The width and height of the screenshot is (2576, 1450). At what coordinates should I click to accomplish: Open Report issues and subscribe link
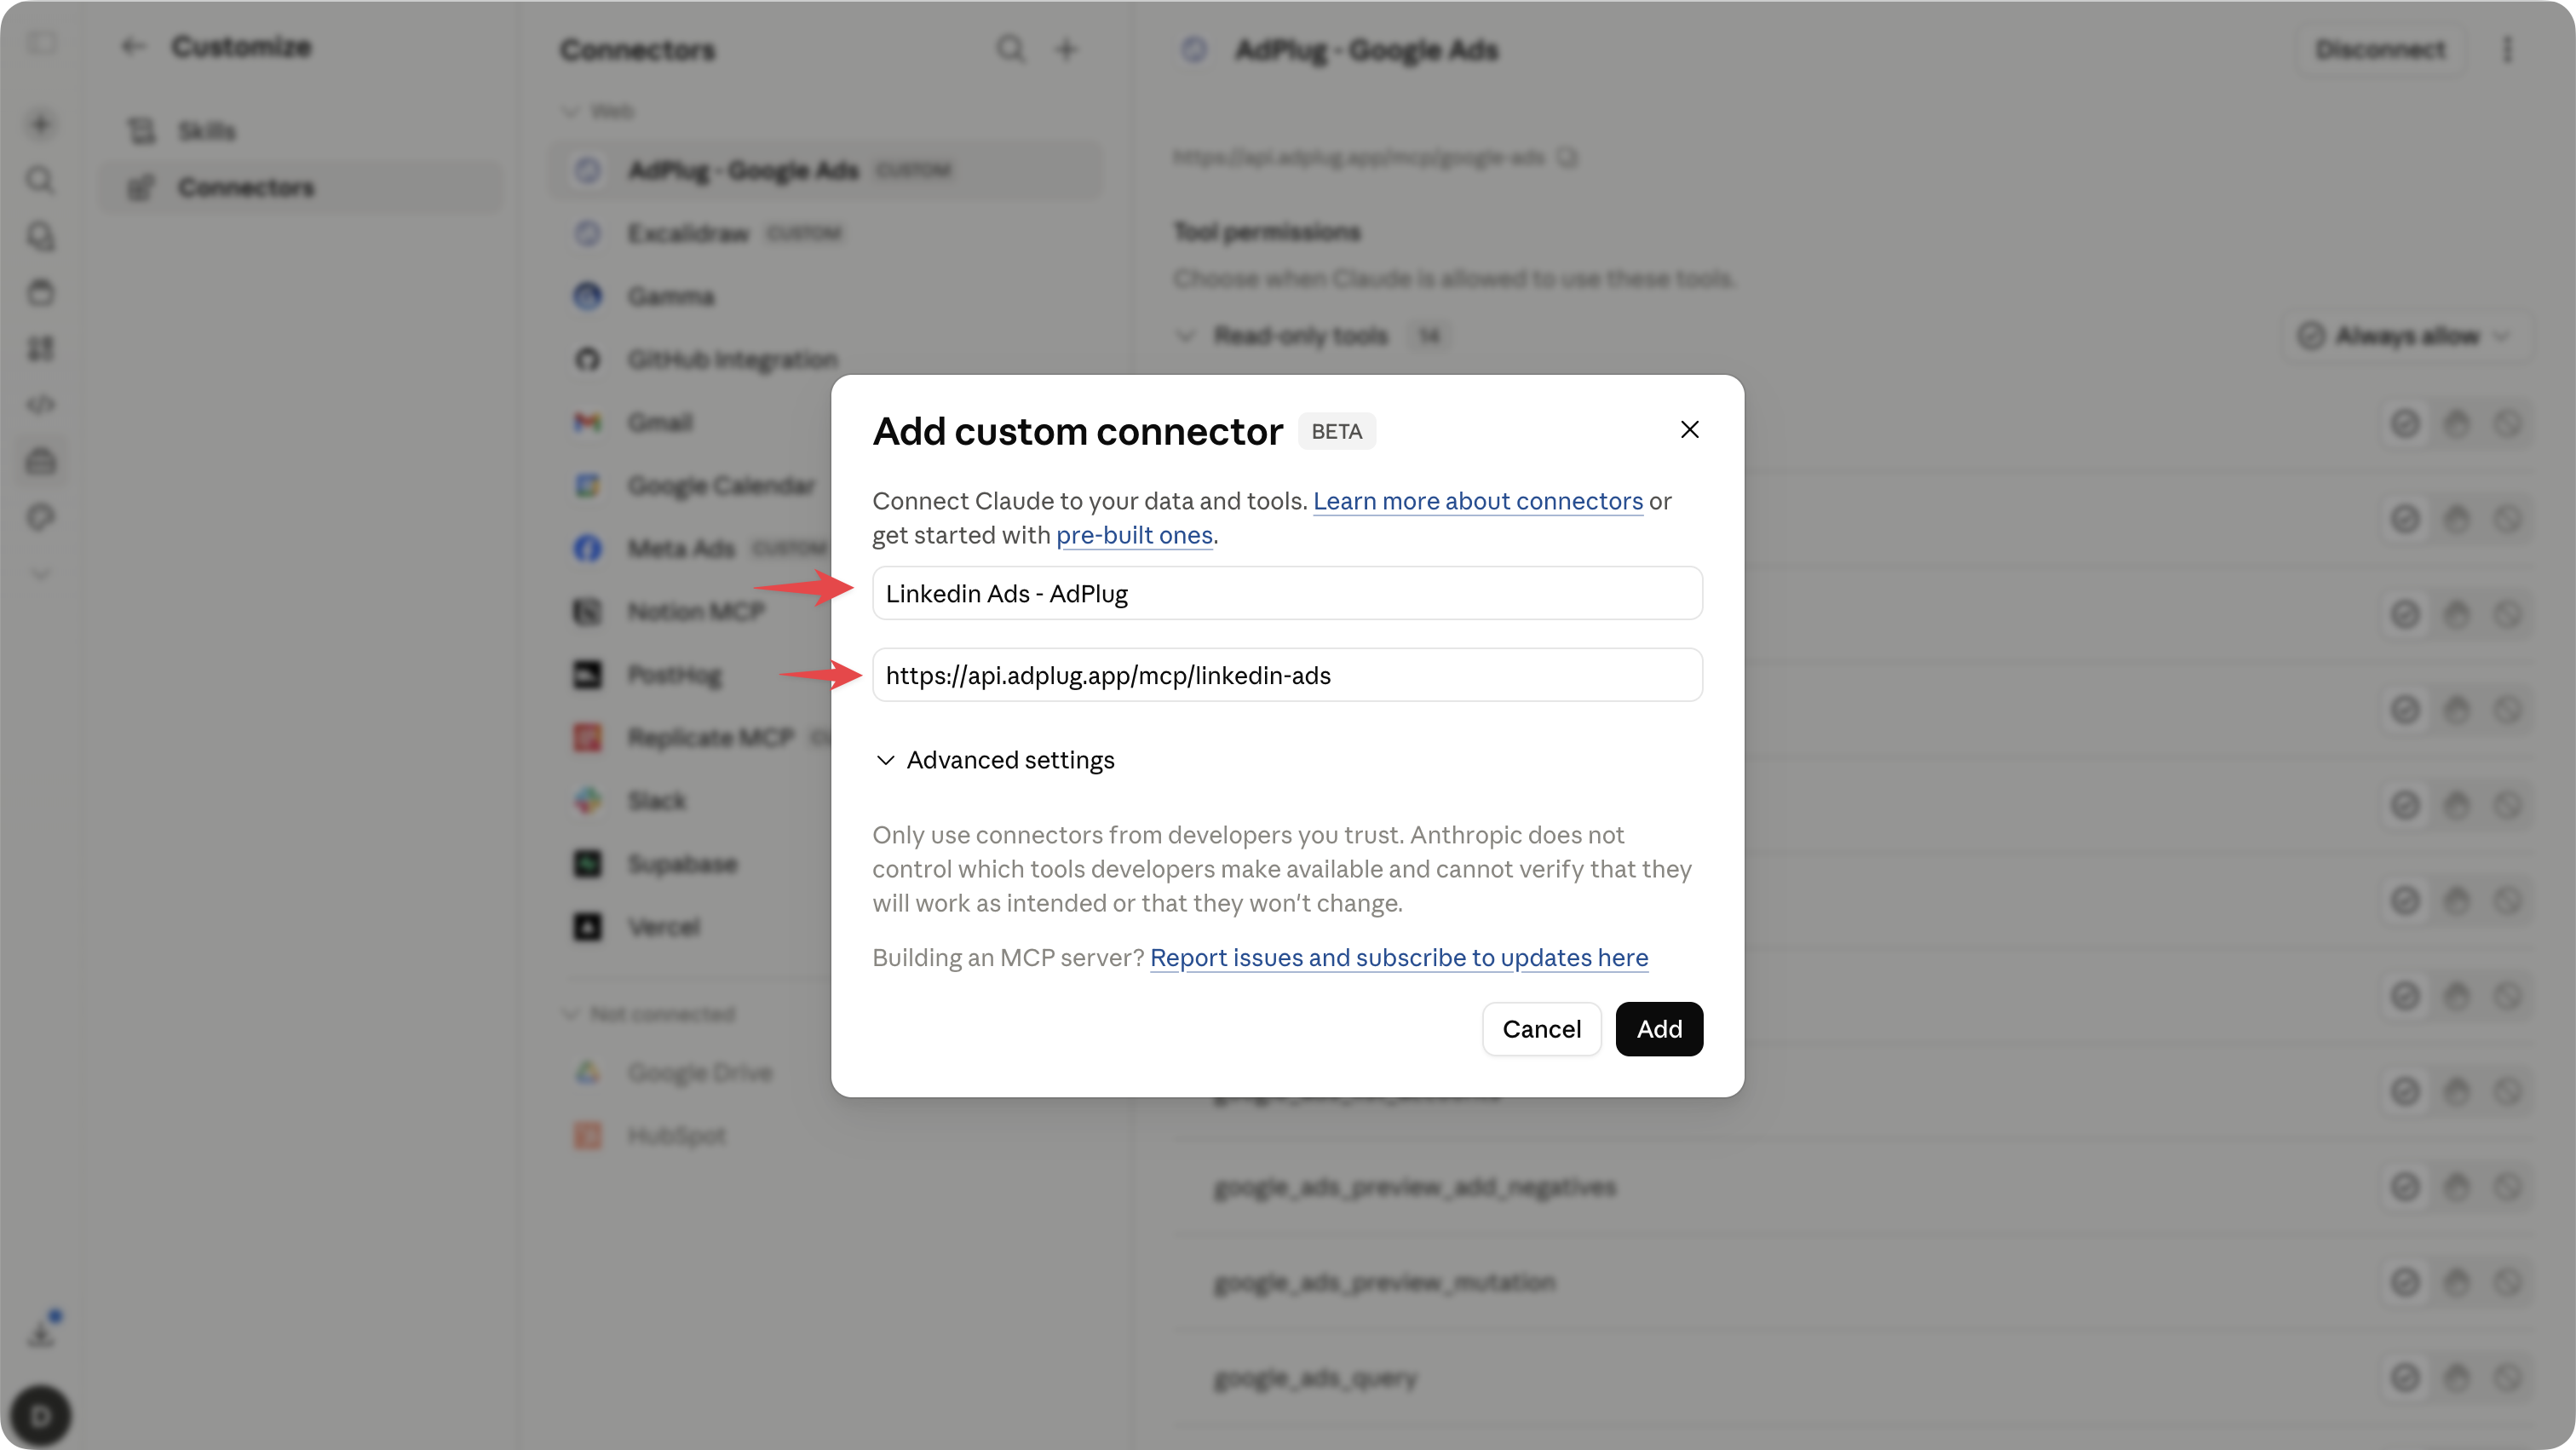[1398, 957]
